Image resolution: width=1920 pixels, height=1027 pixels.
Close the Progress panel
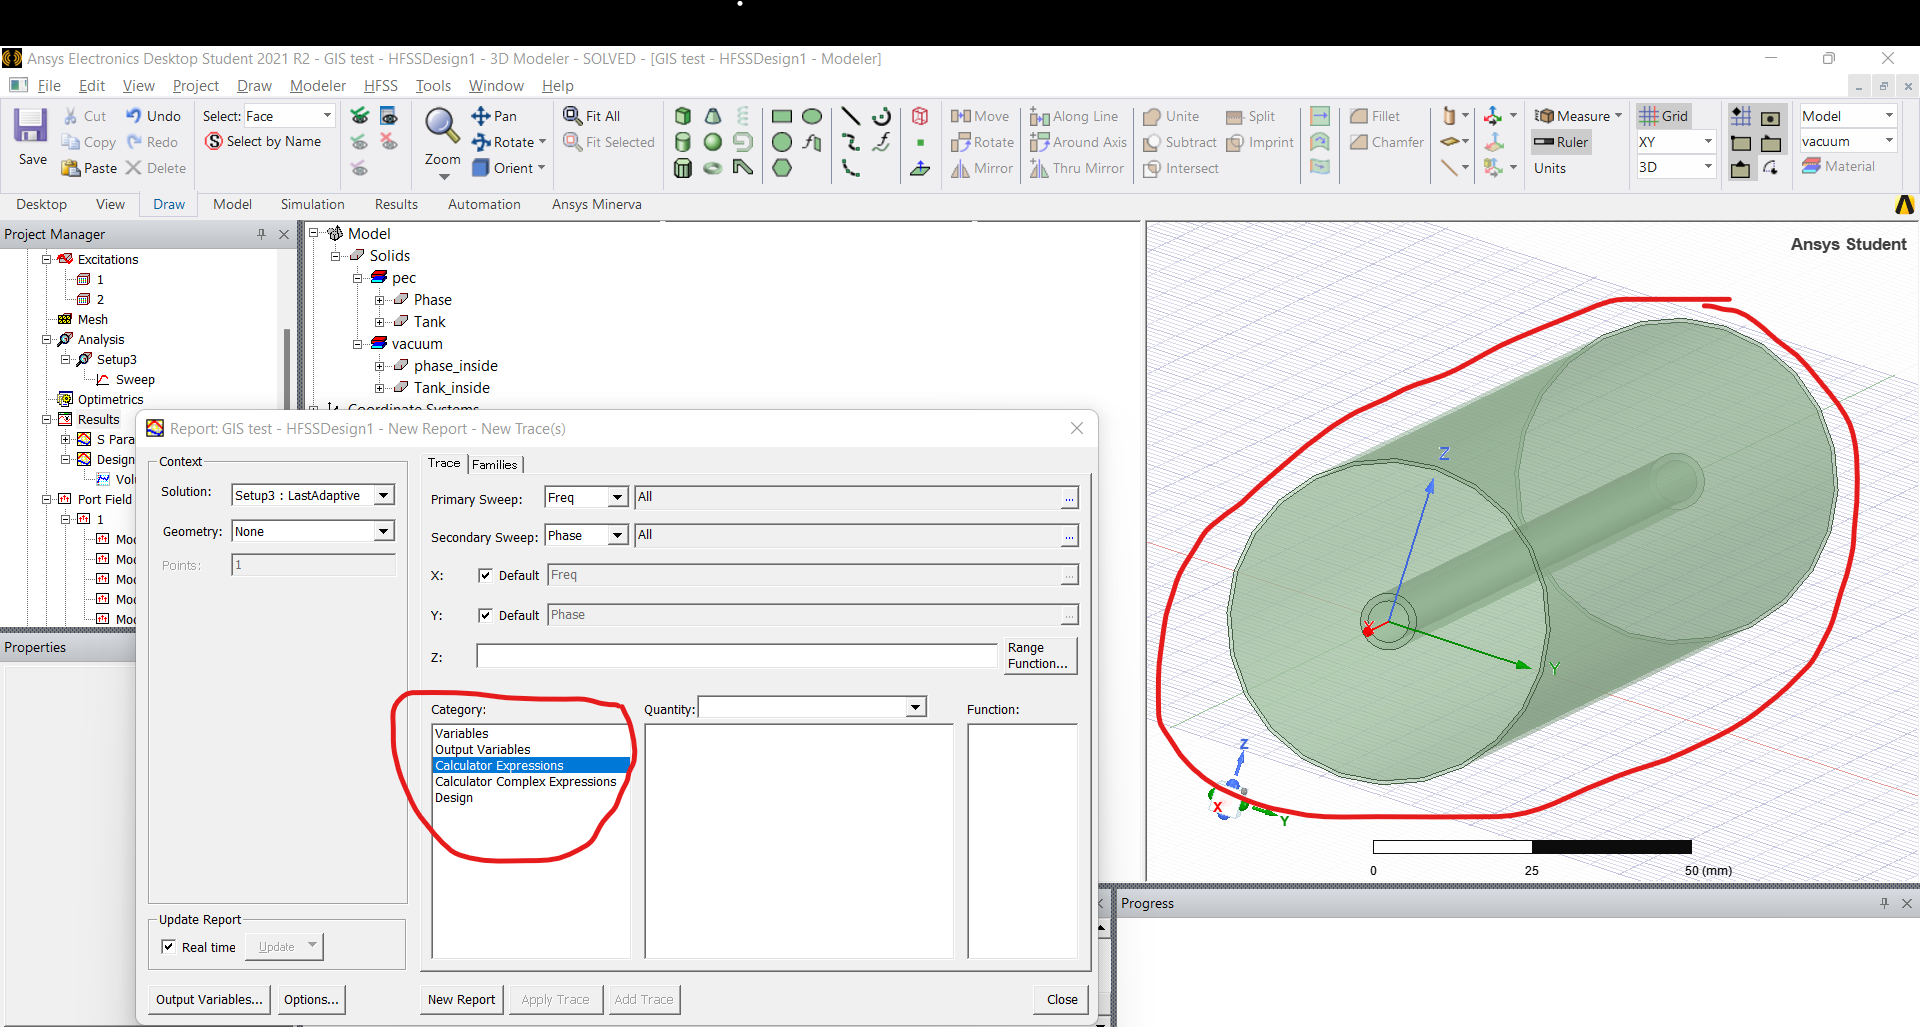pyautogui.click(x=1906, y=903)
